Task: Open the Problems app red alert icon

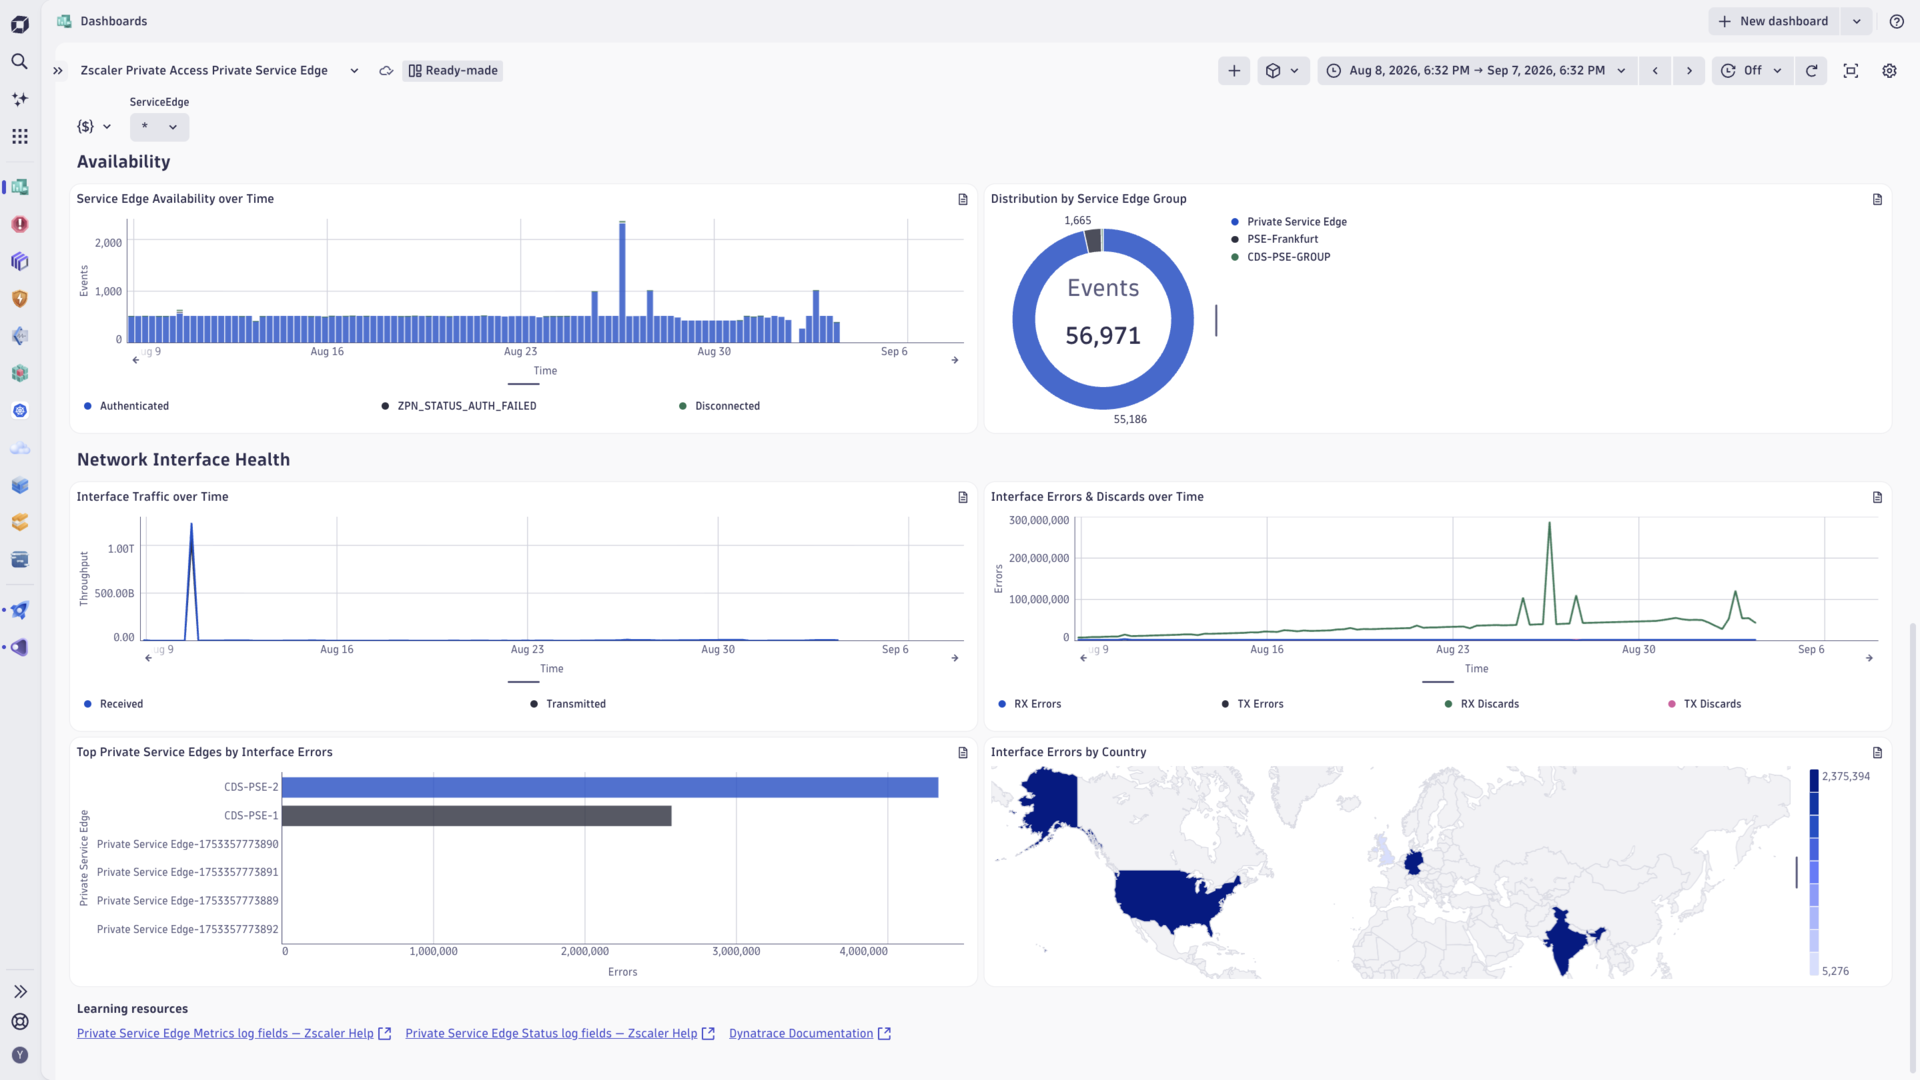Action: pyautogui.click(x=19, y=224)
